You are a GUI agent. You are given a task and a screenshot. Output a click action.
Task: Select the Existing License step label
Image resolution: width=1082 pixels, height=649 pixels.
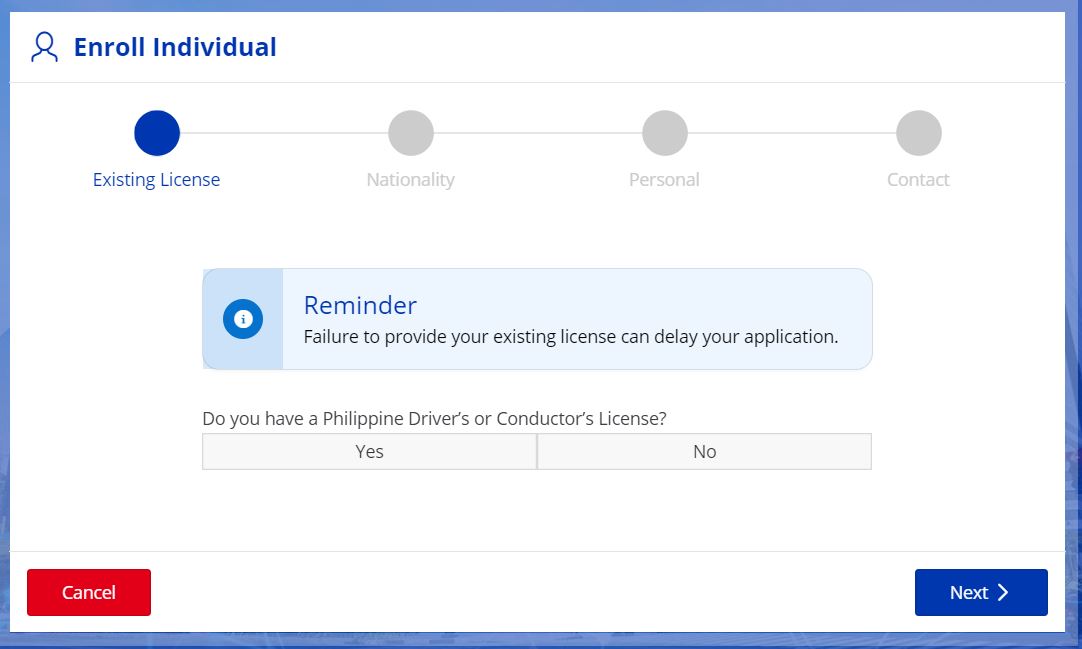click(x=156, y=179)
